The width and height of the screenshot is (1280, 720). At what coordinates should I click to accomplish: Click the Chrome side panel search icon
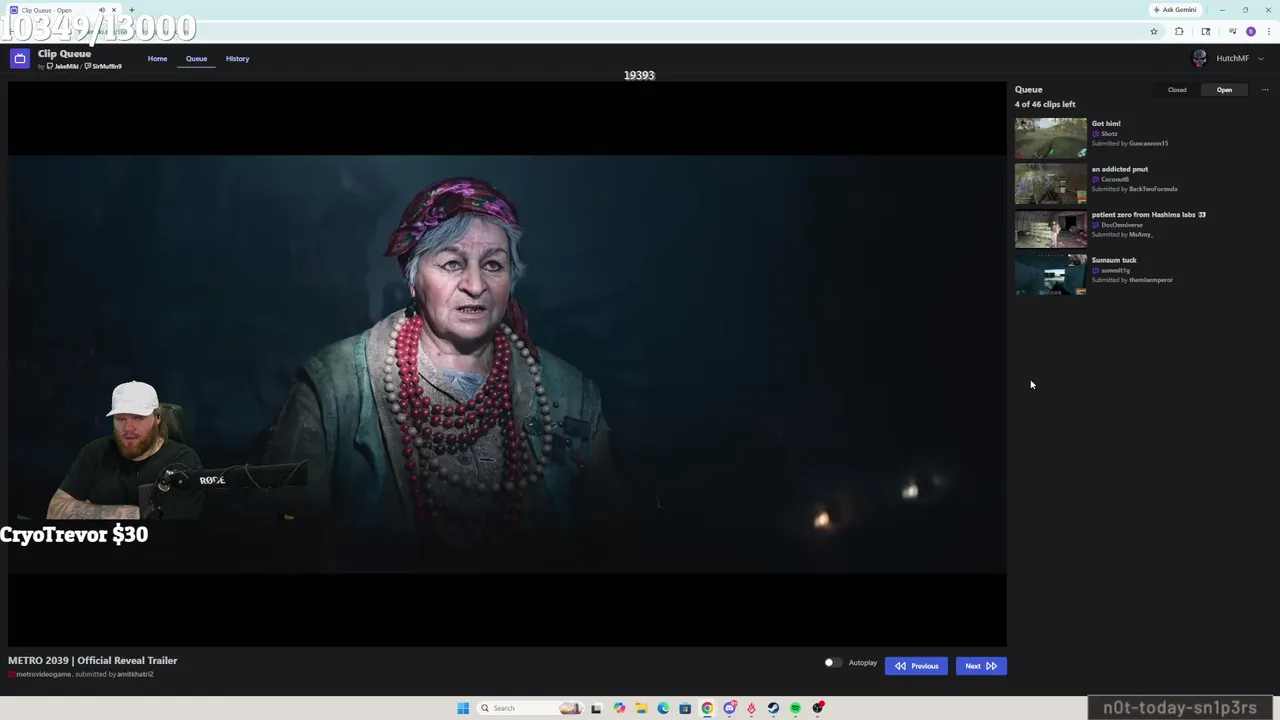pos(1206,32)
